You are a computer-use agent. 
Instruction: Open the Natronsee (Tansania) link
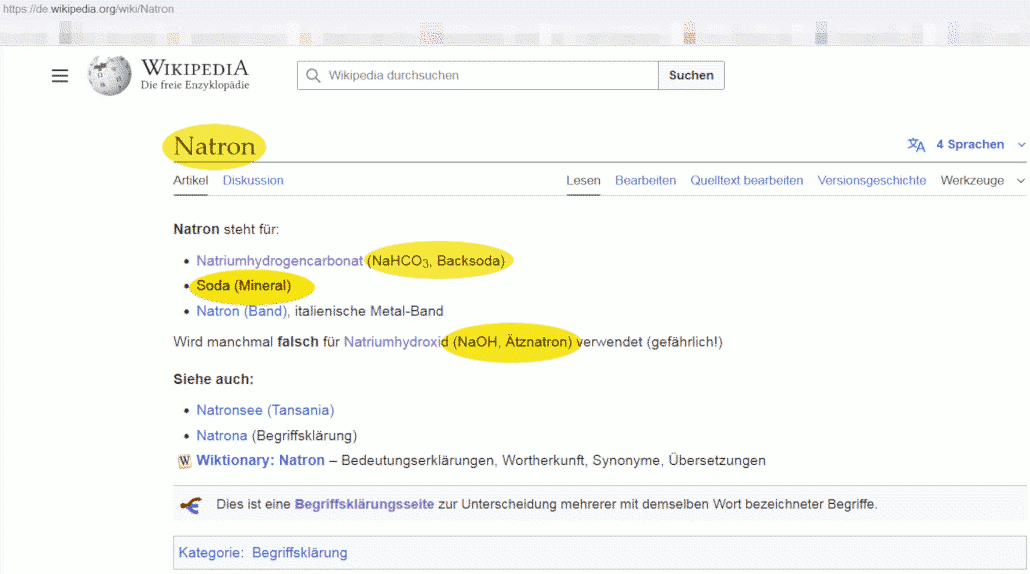[265, 410]
